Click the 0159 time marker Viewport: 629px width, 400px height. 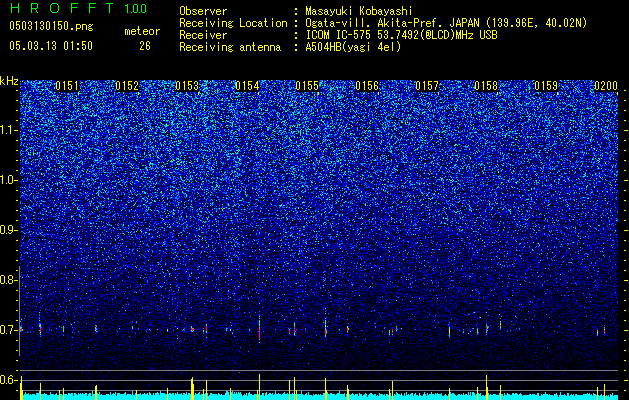tap(546, 86)
